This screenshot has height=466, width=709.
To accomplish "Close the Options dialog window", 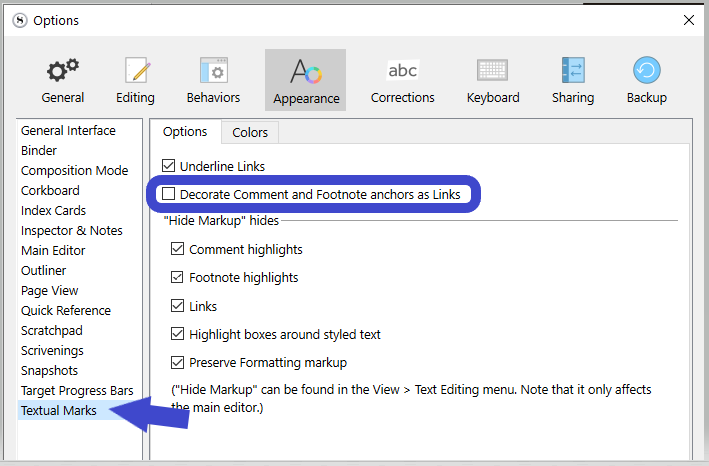I will coord(688,20).
